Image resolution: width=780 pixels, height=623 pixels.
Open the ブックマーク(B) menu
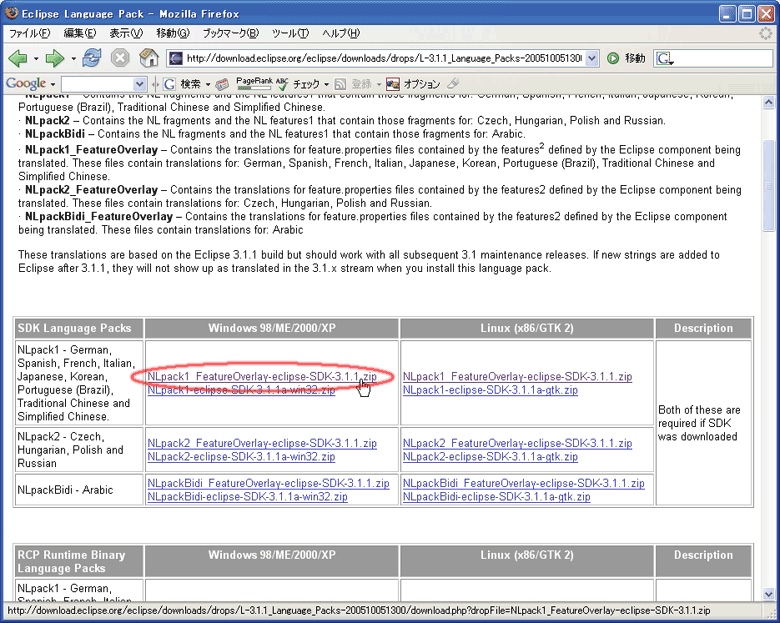point(231,33)
